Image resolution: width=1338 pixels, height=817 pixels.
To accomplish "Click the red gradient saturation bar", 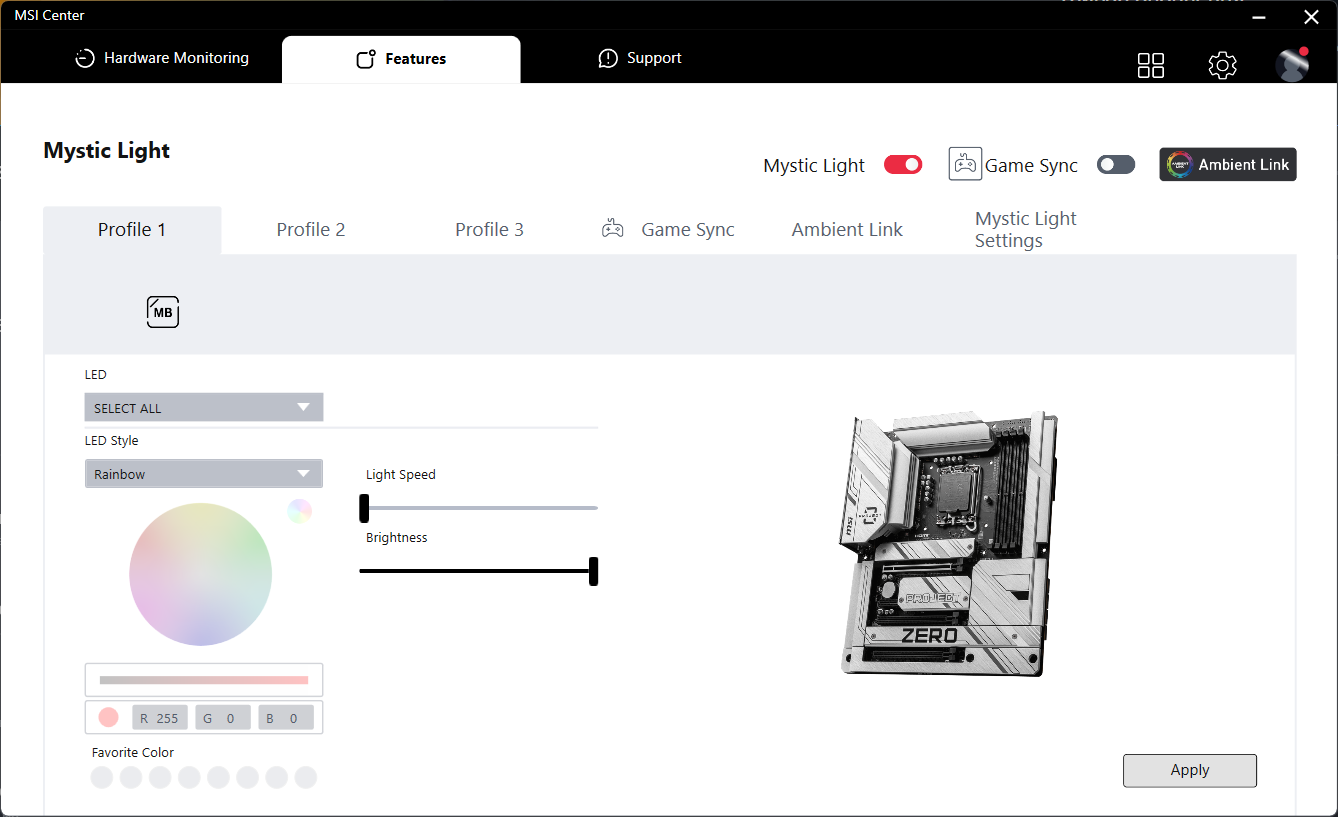I will click(204, 680).
